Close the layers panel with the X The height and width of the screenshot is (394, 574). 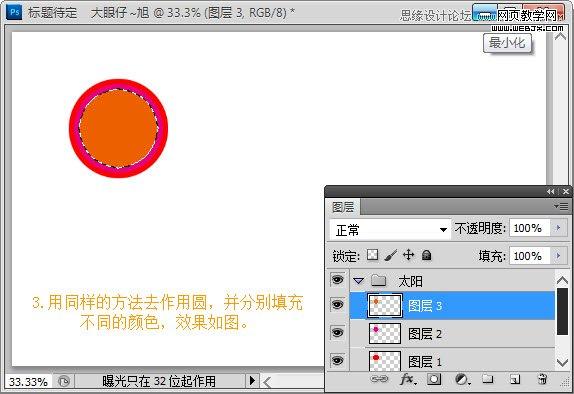(566, 192)
